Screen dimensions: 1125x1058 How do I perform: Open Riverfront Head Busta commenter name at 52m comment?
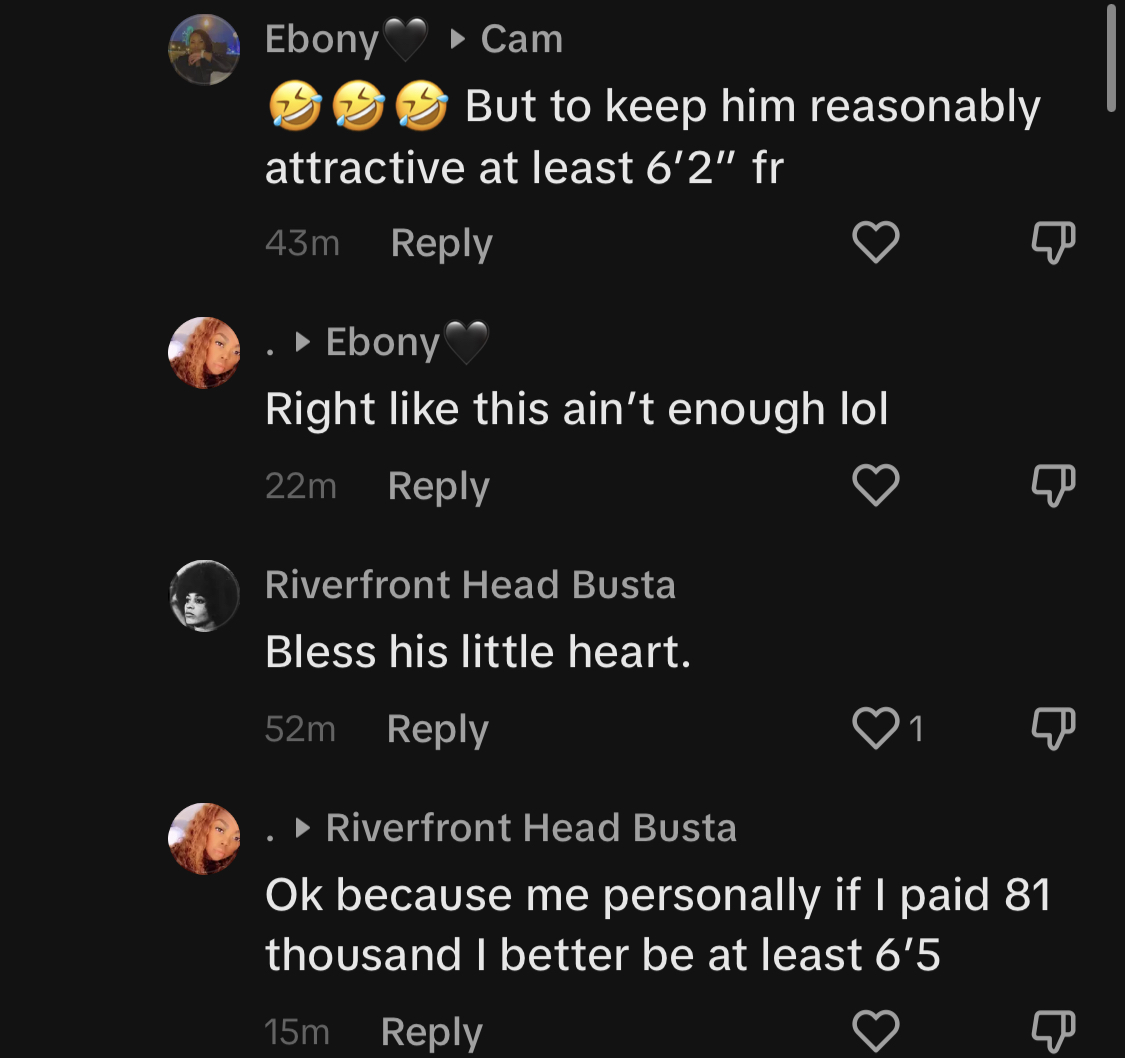470,585
